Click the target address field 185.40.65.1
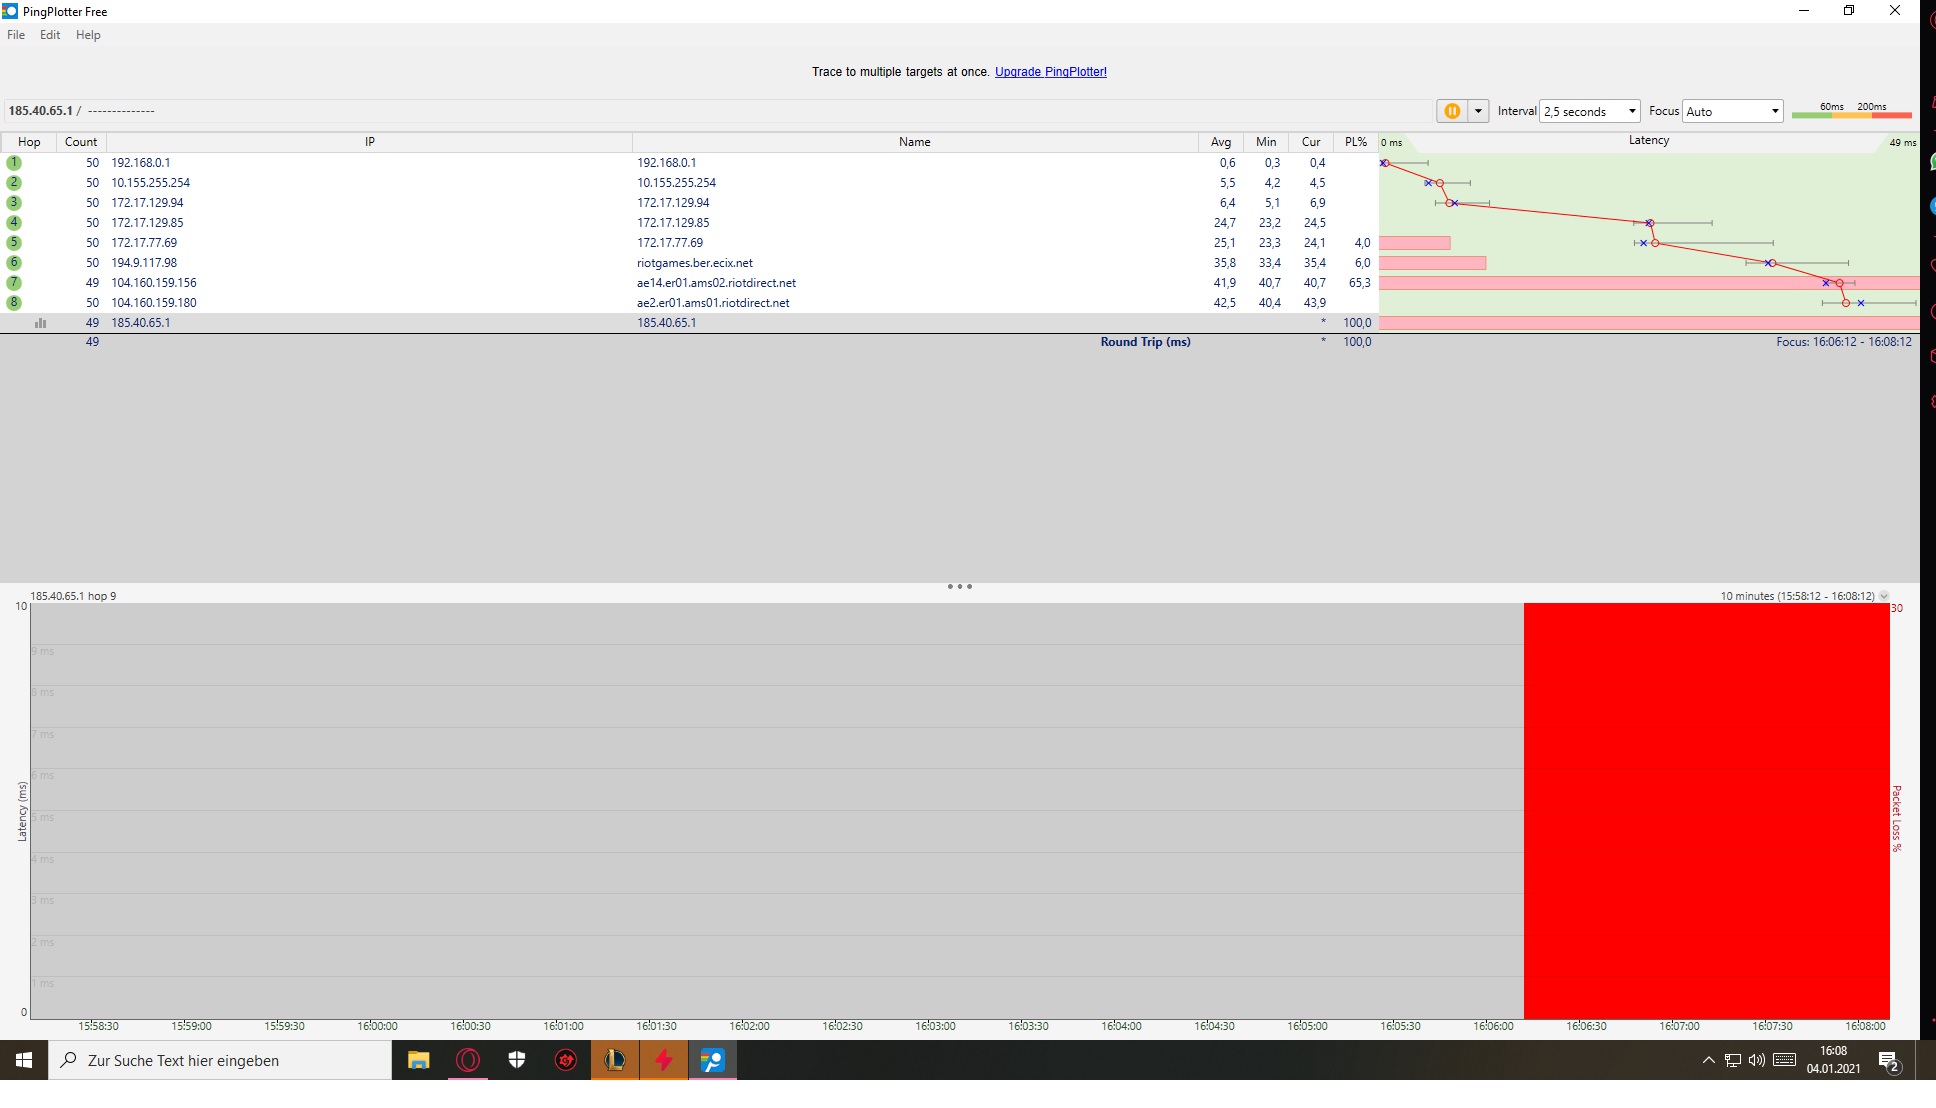This screenshot has height=1108, width=1936. (x=40, y=111)
